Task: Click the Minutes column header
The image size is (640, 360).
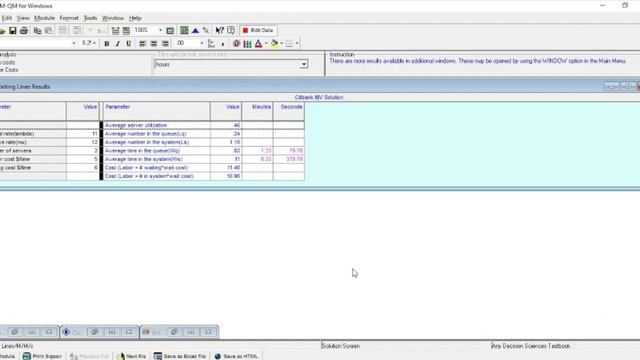Action: [257, 111]
